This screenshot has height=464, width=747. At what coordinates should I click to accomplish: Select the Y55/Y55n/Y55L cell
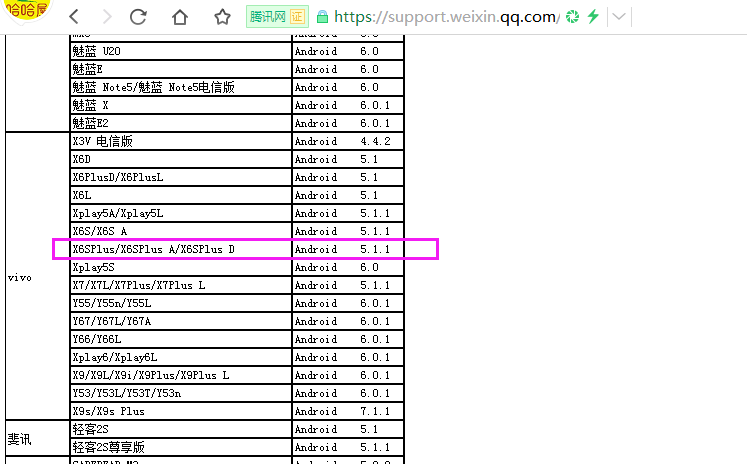pyautogui.click(x=181, y=303)
